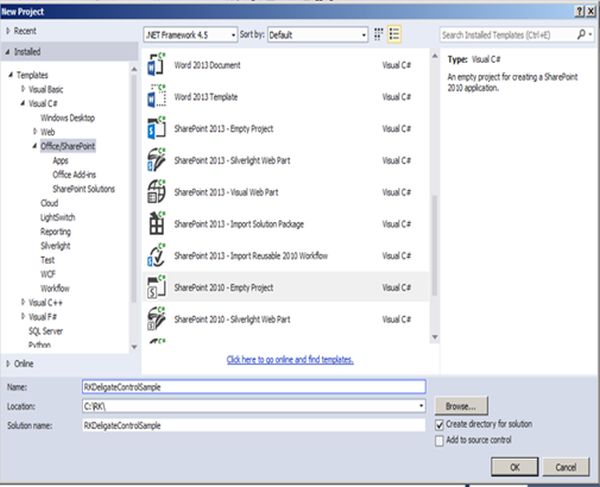Click the Word 2013 Document template icon

157,65
